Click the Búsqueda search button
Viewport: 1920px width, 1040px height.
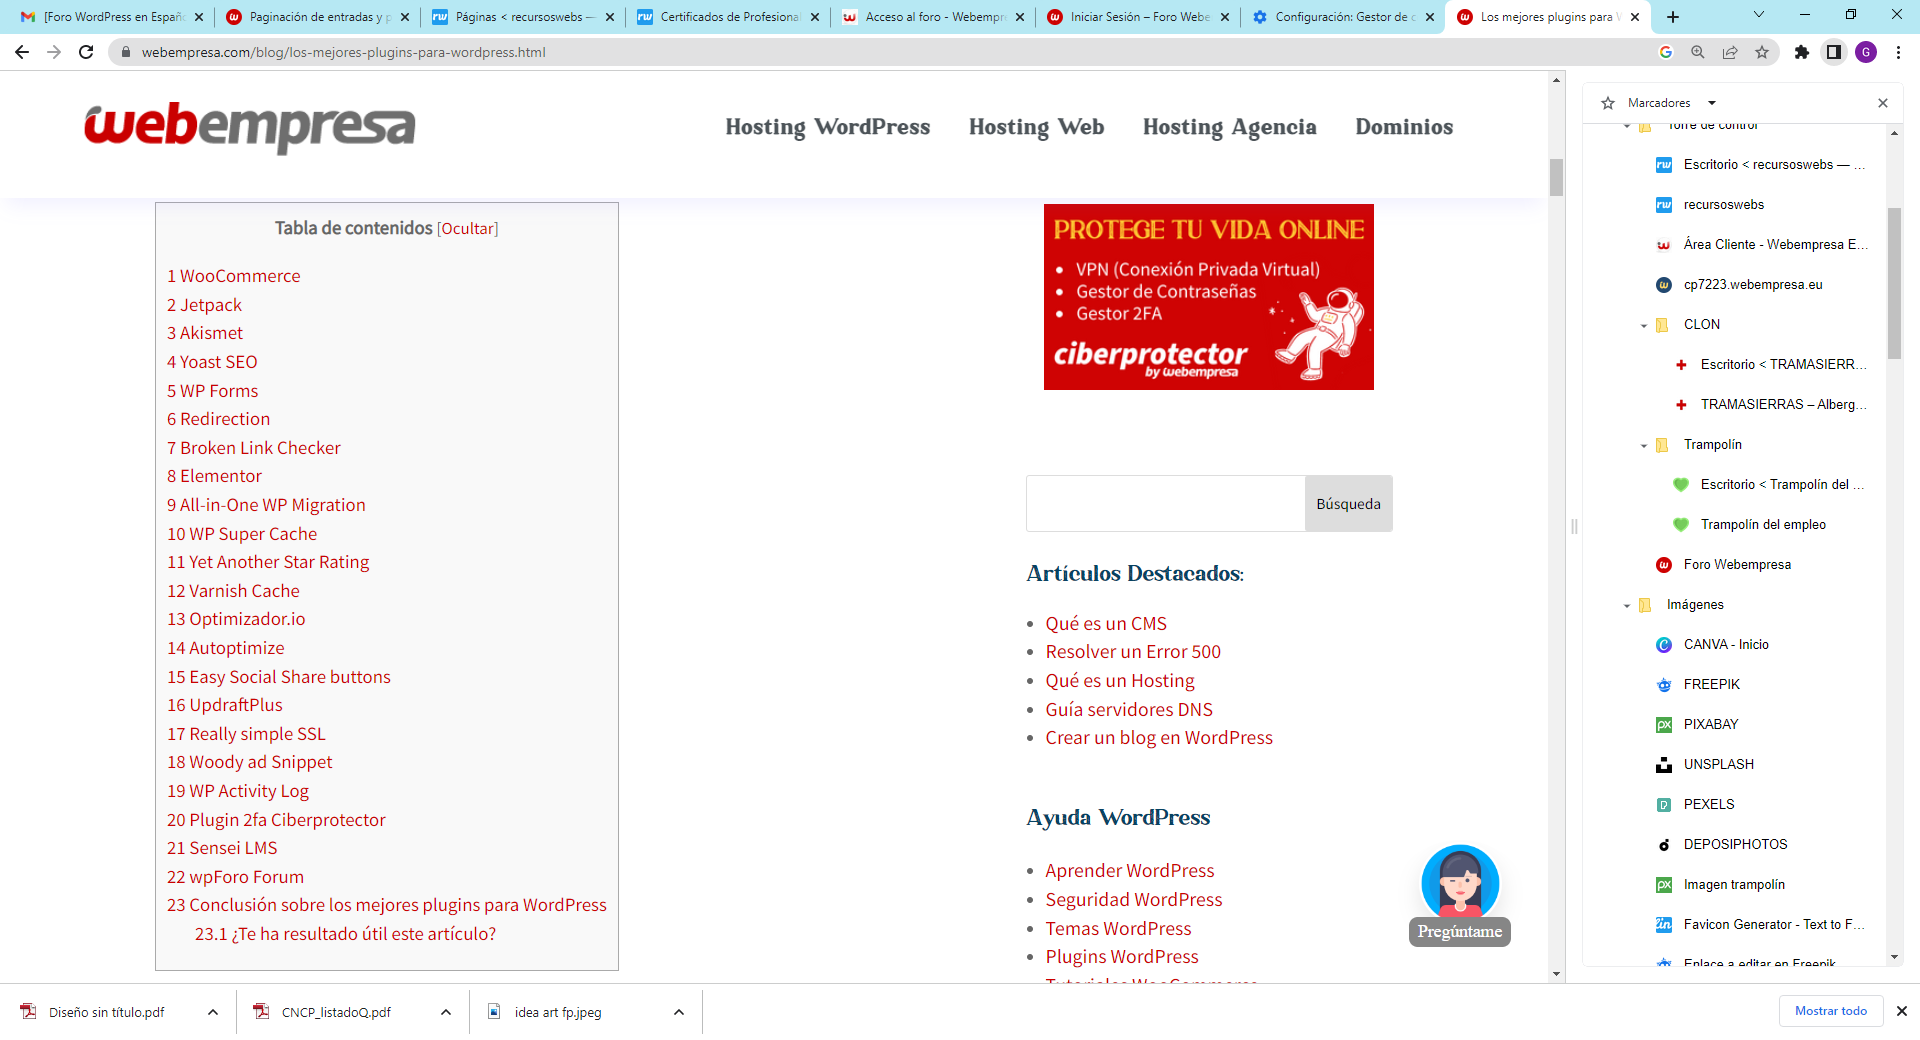[x=1348, y=504]
